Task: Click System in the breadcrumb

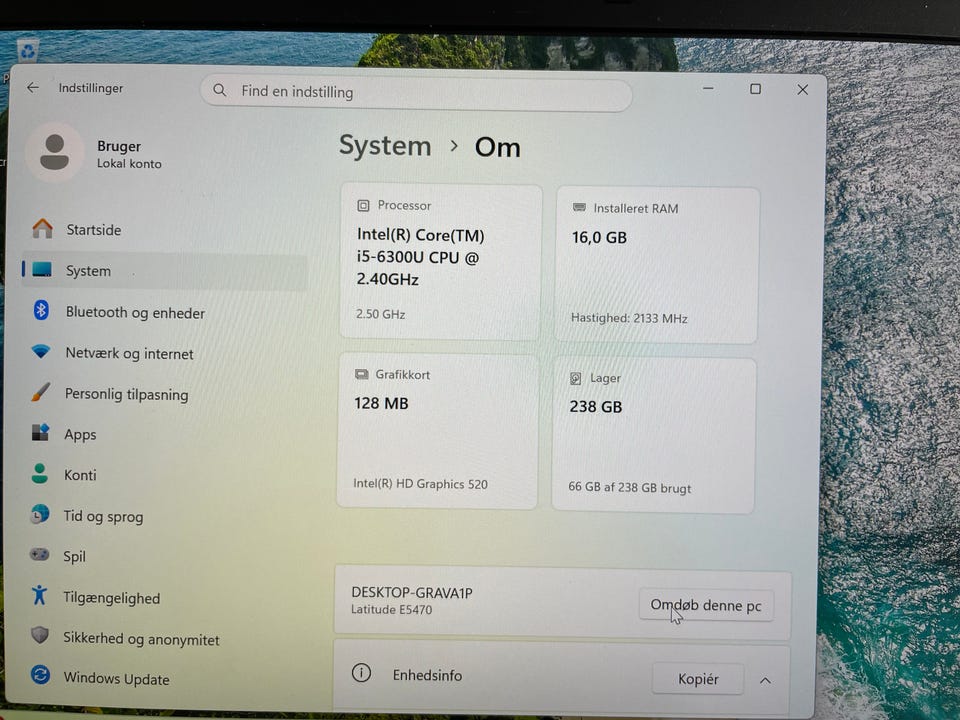Action: (x=385, y=147)
